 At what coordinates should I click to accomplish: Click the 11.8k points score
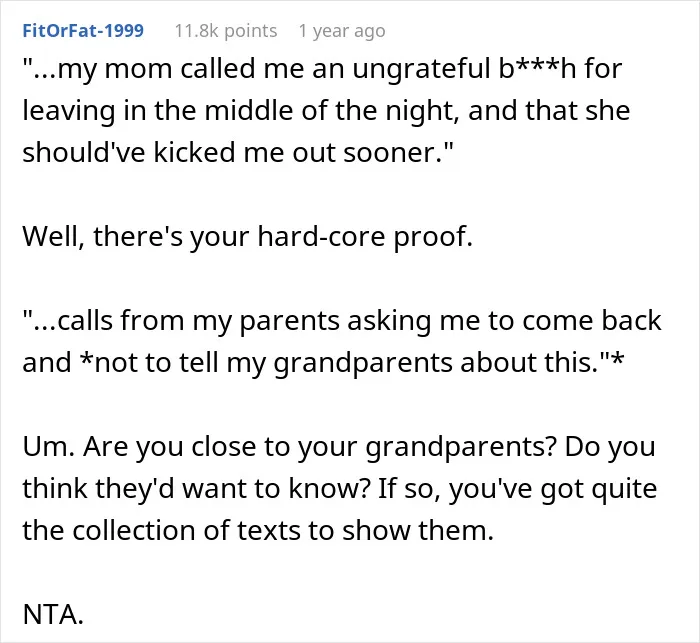[226, 31]
